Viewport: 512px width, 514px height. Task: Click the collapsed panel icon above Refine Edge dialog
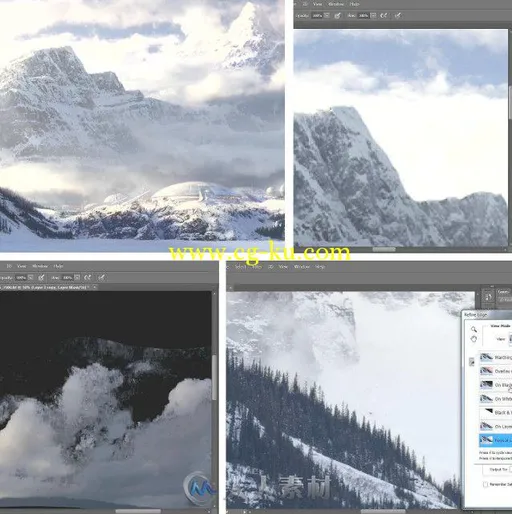(488, 296)
